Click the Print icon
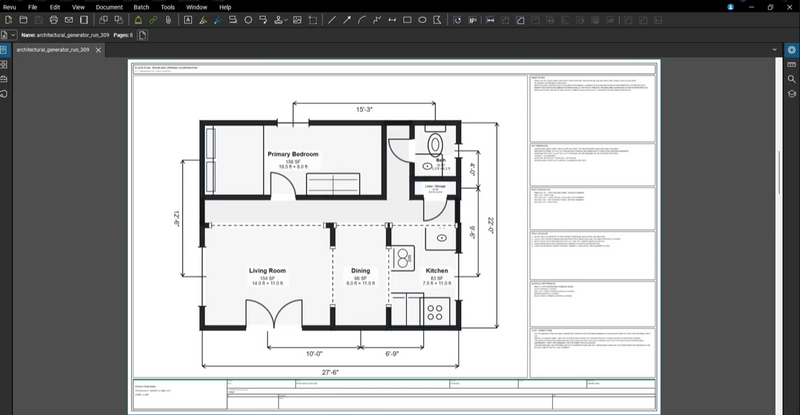 point(54,20)
